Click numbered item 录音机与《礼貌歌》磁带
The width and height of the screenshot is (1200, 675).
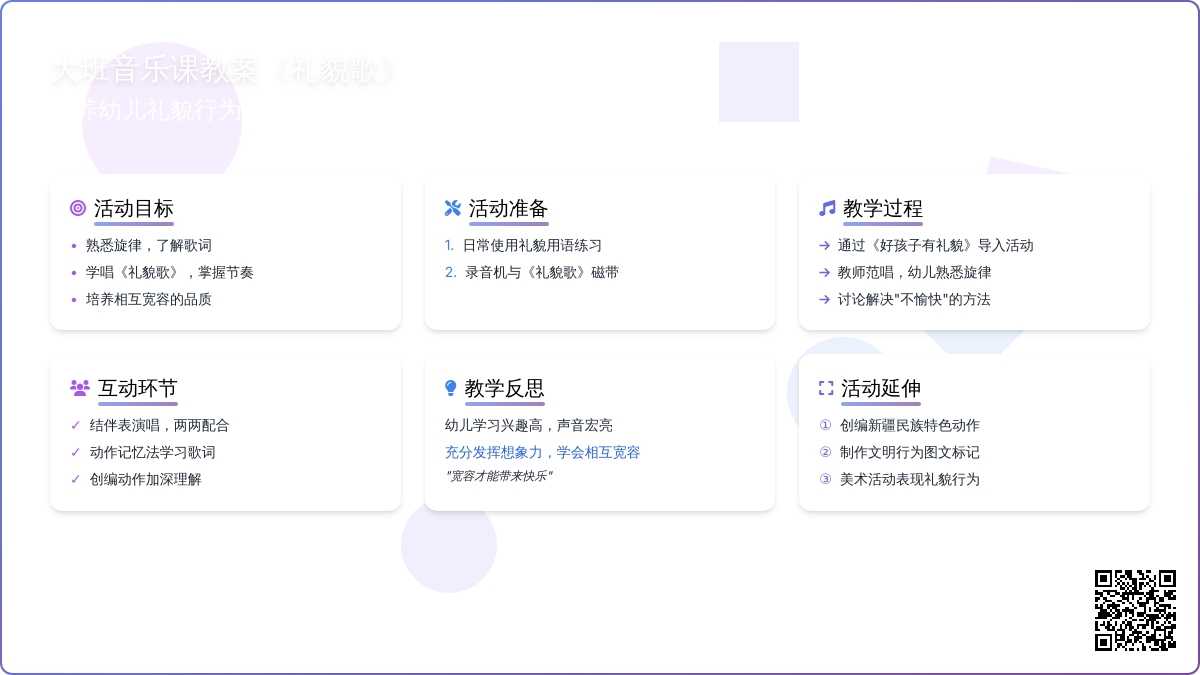[541, 272]
